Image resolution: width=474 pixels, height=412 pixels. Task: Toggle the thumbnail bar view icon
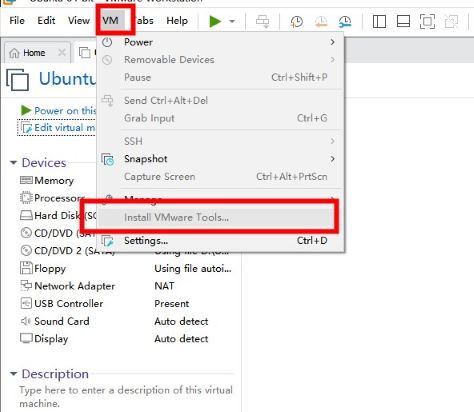[x=403, y=22]
